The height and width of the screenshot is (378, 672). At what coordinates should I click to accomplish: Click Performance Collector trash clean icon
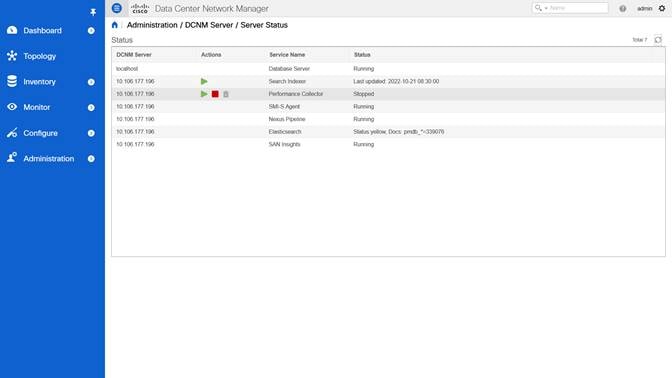[x=226, y=94]
